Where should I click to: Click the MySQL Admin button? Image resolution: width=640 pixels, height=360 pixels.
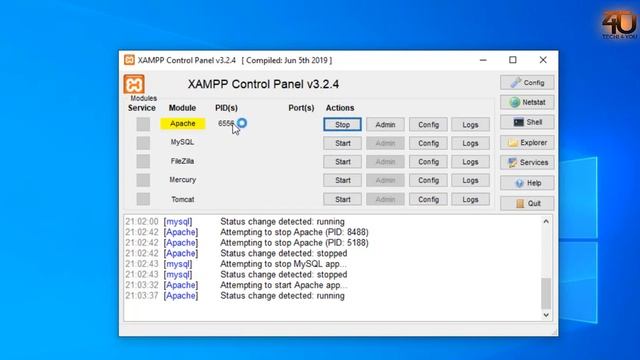click(385, 143)
